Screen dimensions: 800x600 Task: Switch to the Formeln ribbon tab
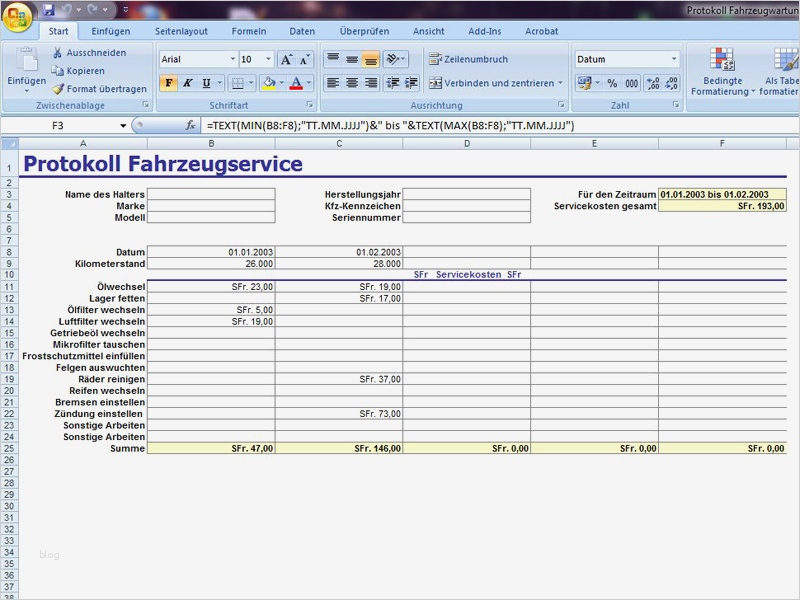pos(249,31)
